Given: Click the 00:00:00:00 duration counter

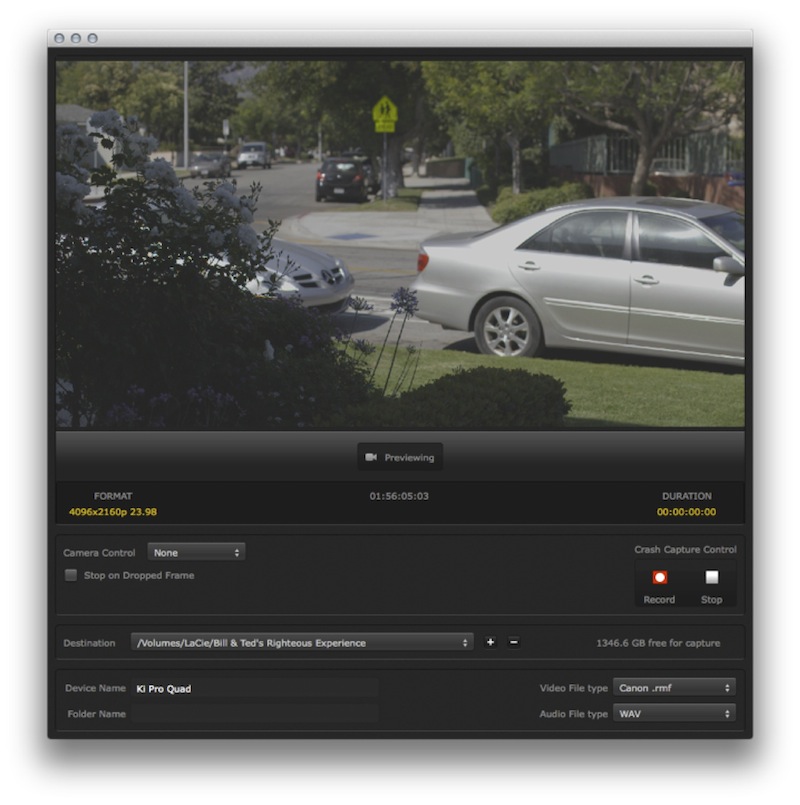Looking at the screenshot, I should pos(686,512).
